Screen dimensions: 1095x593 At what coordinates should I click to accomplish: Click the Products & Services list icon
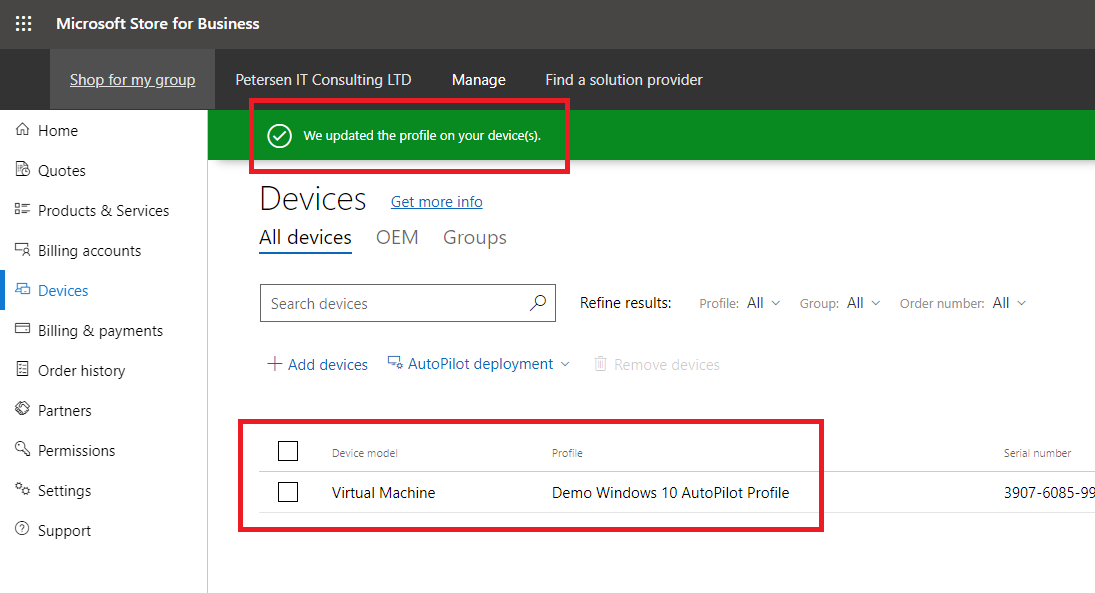click(22, 210)
